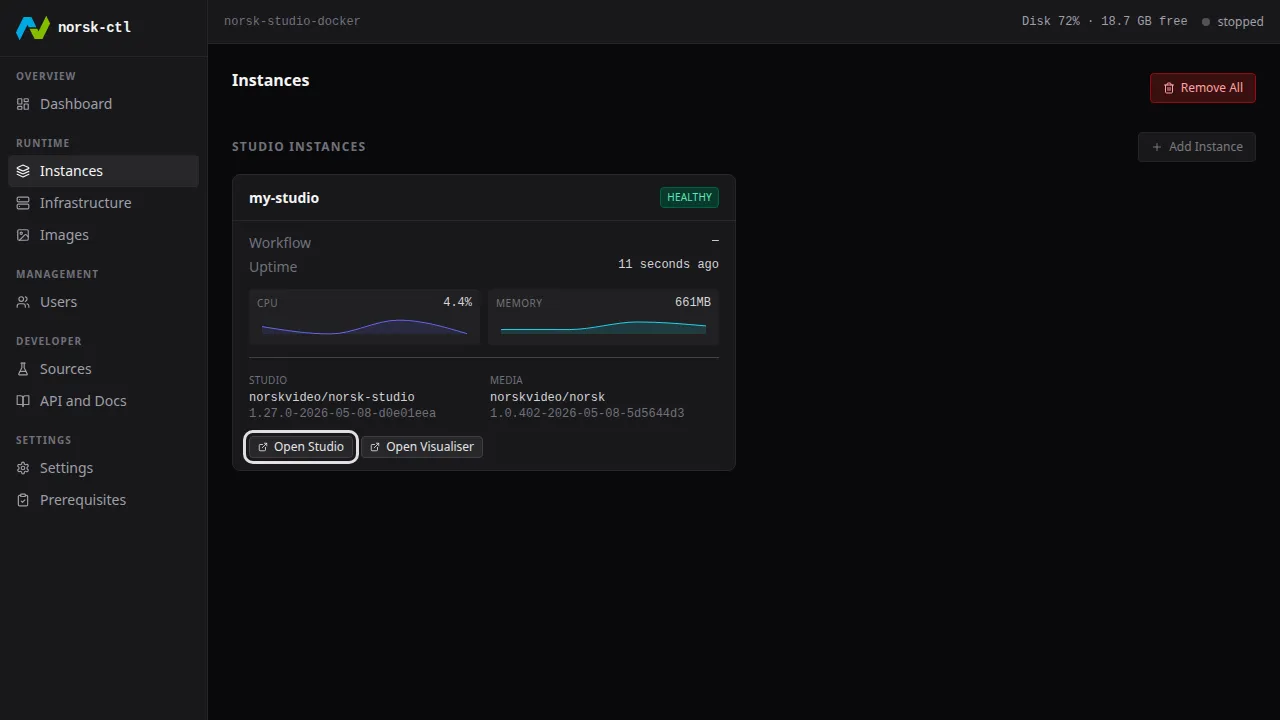Open the Images section
The height and width of the screenshot is (720, 1280).
pos(104,235)
